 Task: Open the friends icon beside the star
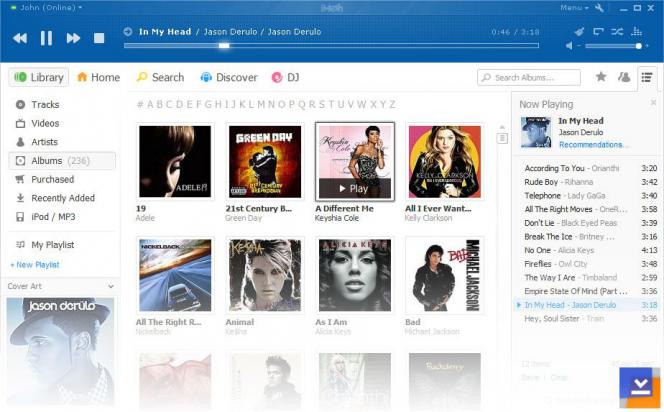(624, 77)
